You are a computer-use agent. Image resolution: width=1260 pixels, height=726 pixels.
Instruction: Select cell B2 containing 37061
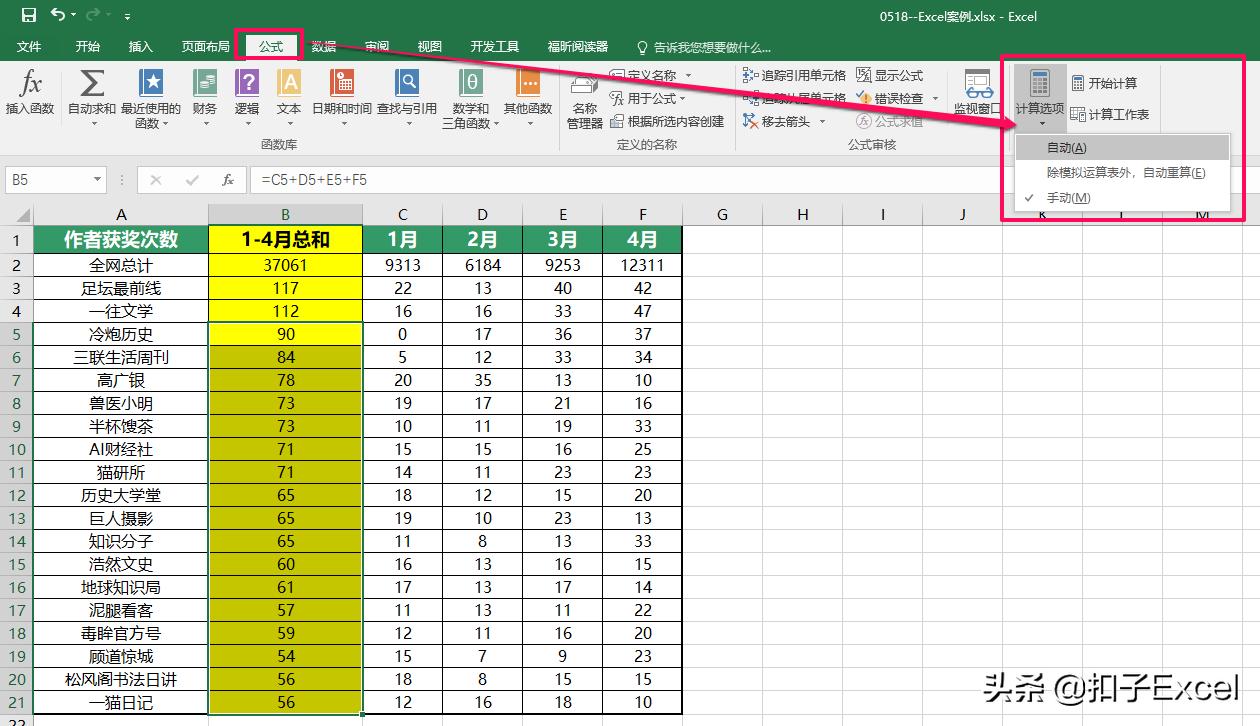pos(285,263)
